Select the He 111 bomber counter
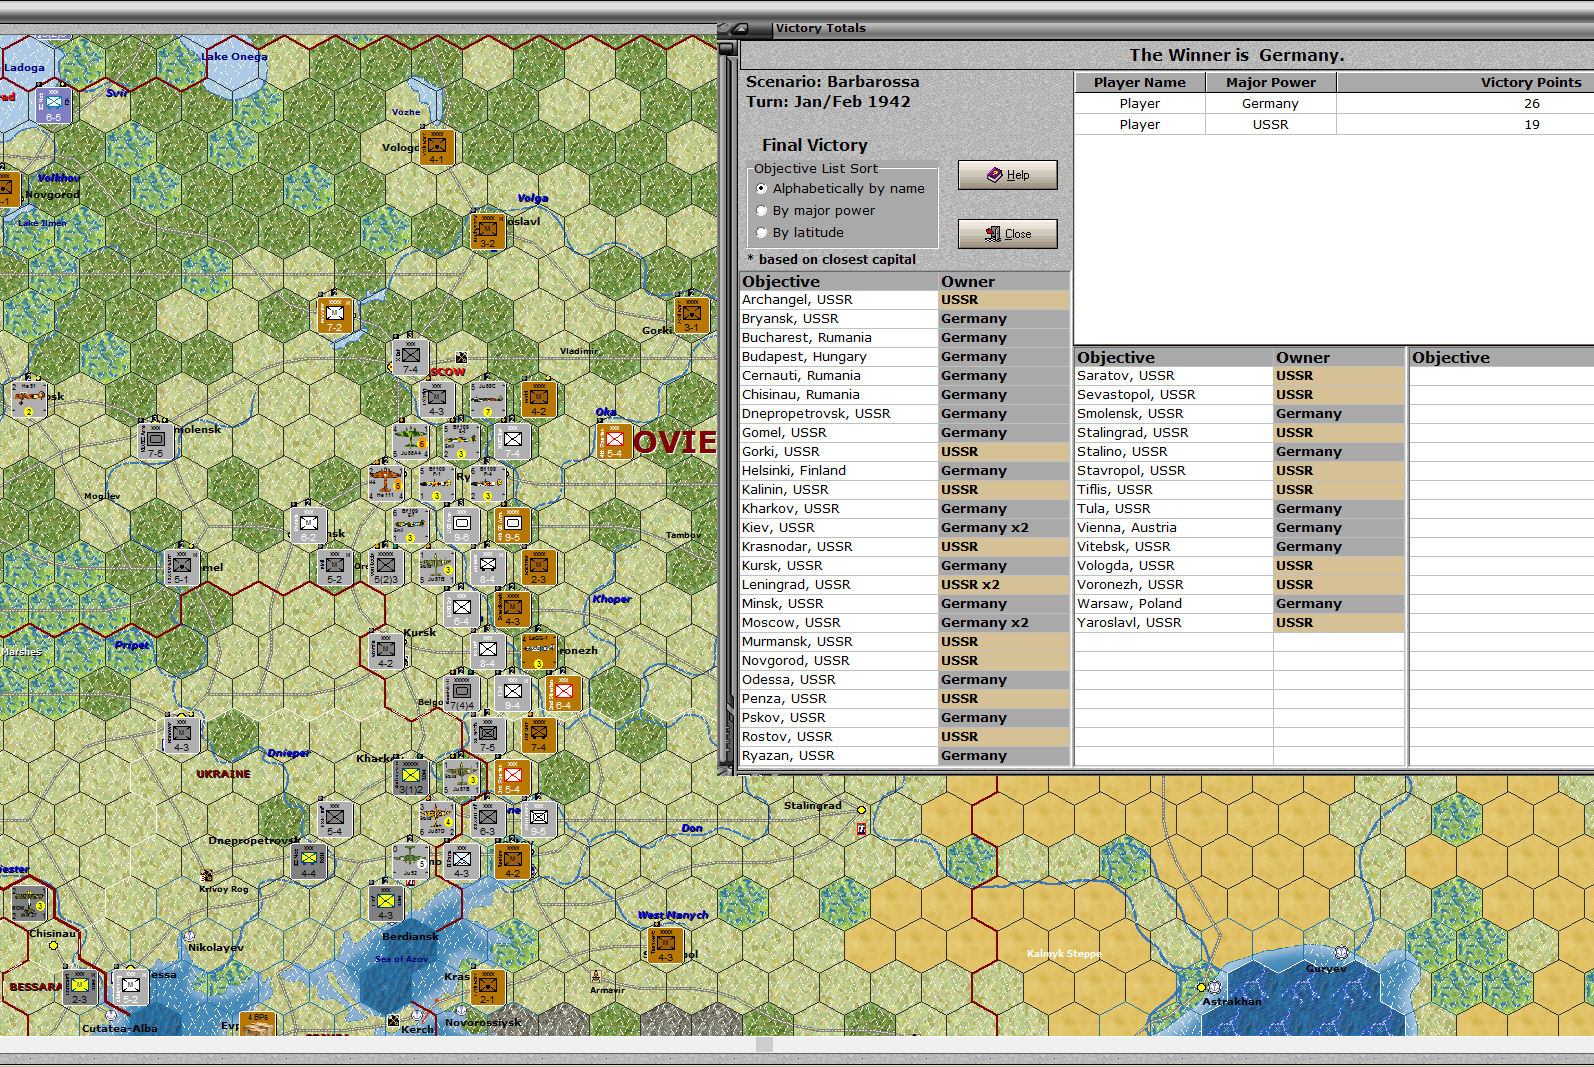Image resolution: width=1594 pixels, height=1067 pixels. point(386,483)
